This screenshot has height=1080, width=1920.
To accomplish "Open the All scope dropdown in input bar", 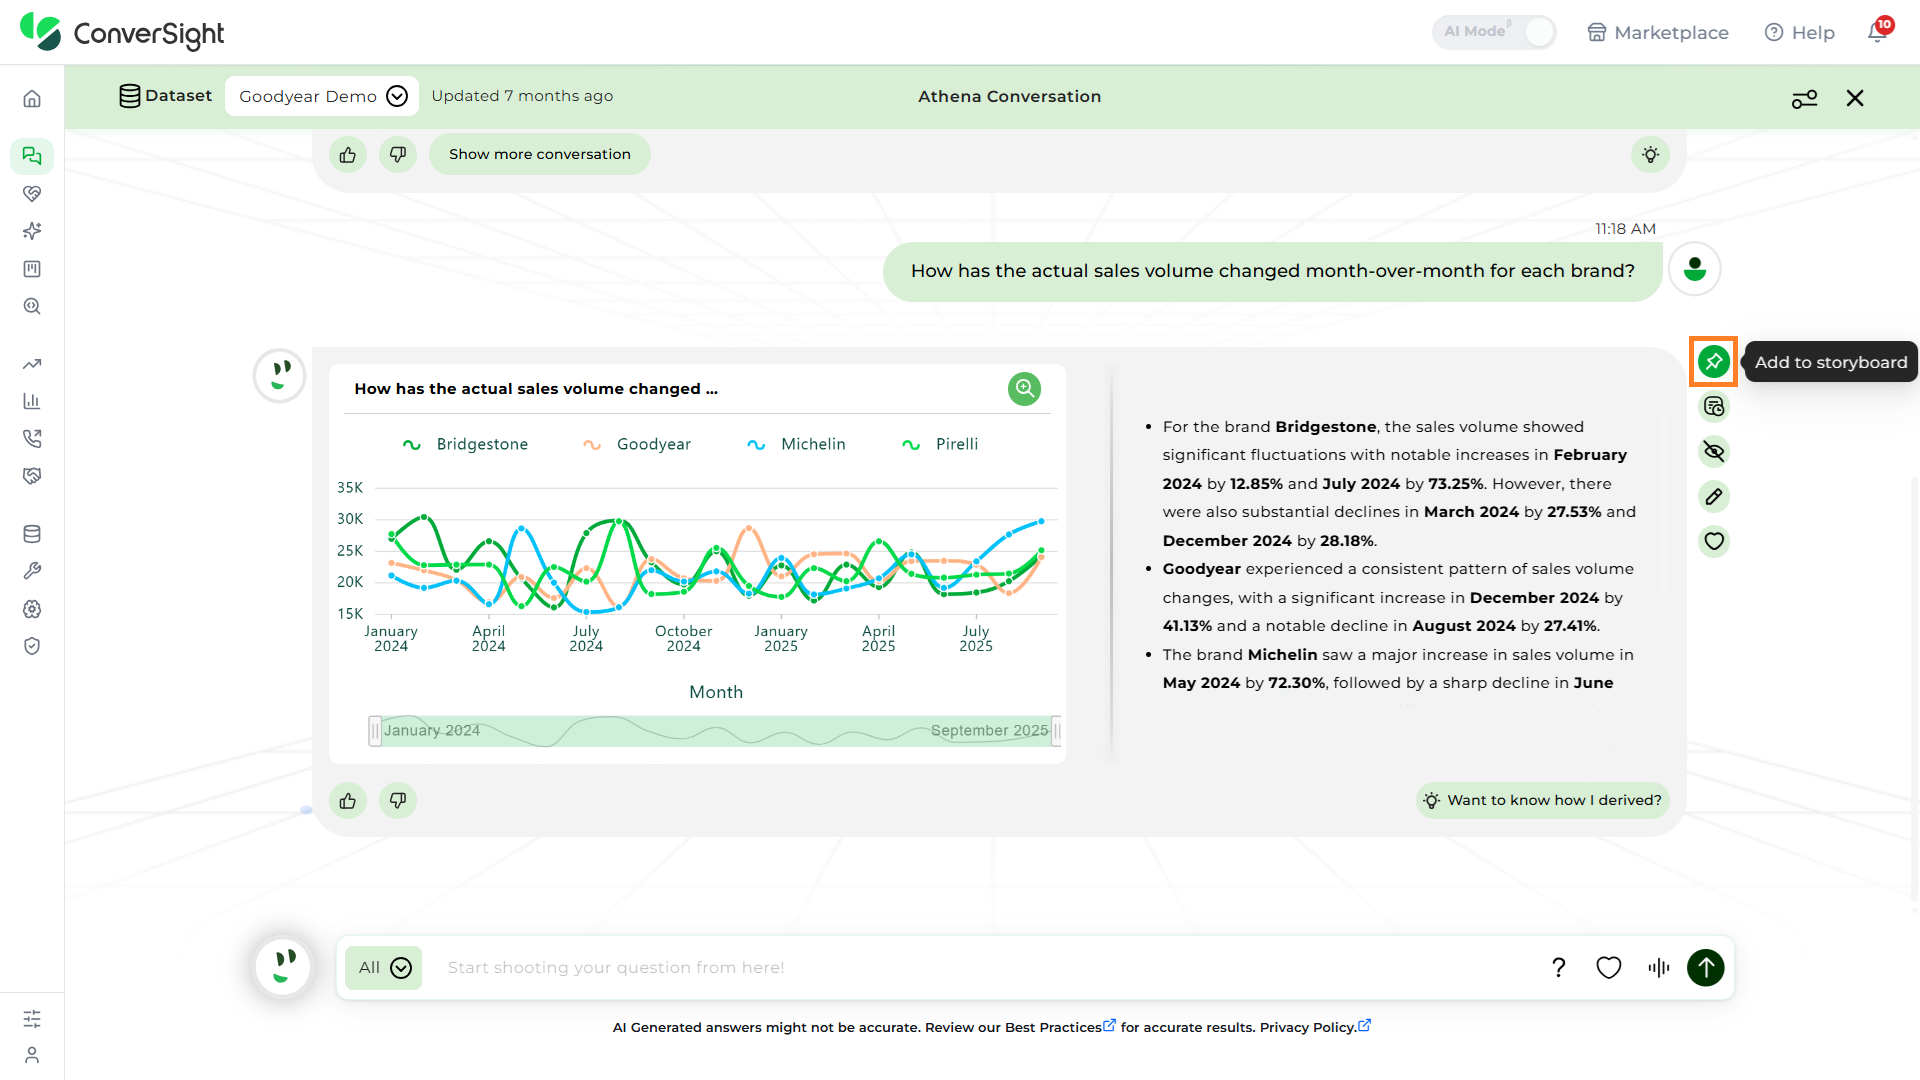I will pos(384,967).
